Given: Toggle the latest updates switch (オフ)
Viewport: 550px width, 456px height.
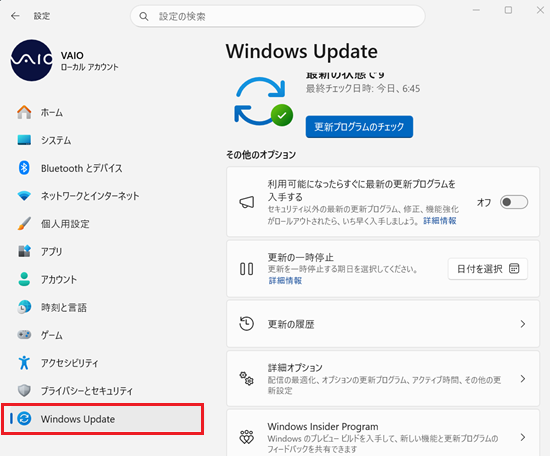Looking at the screenshot, I should tap(514, 202).
